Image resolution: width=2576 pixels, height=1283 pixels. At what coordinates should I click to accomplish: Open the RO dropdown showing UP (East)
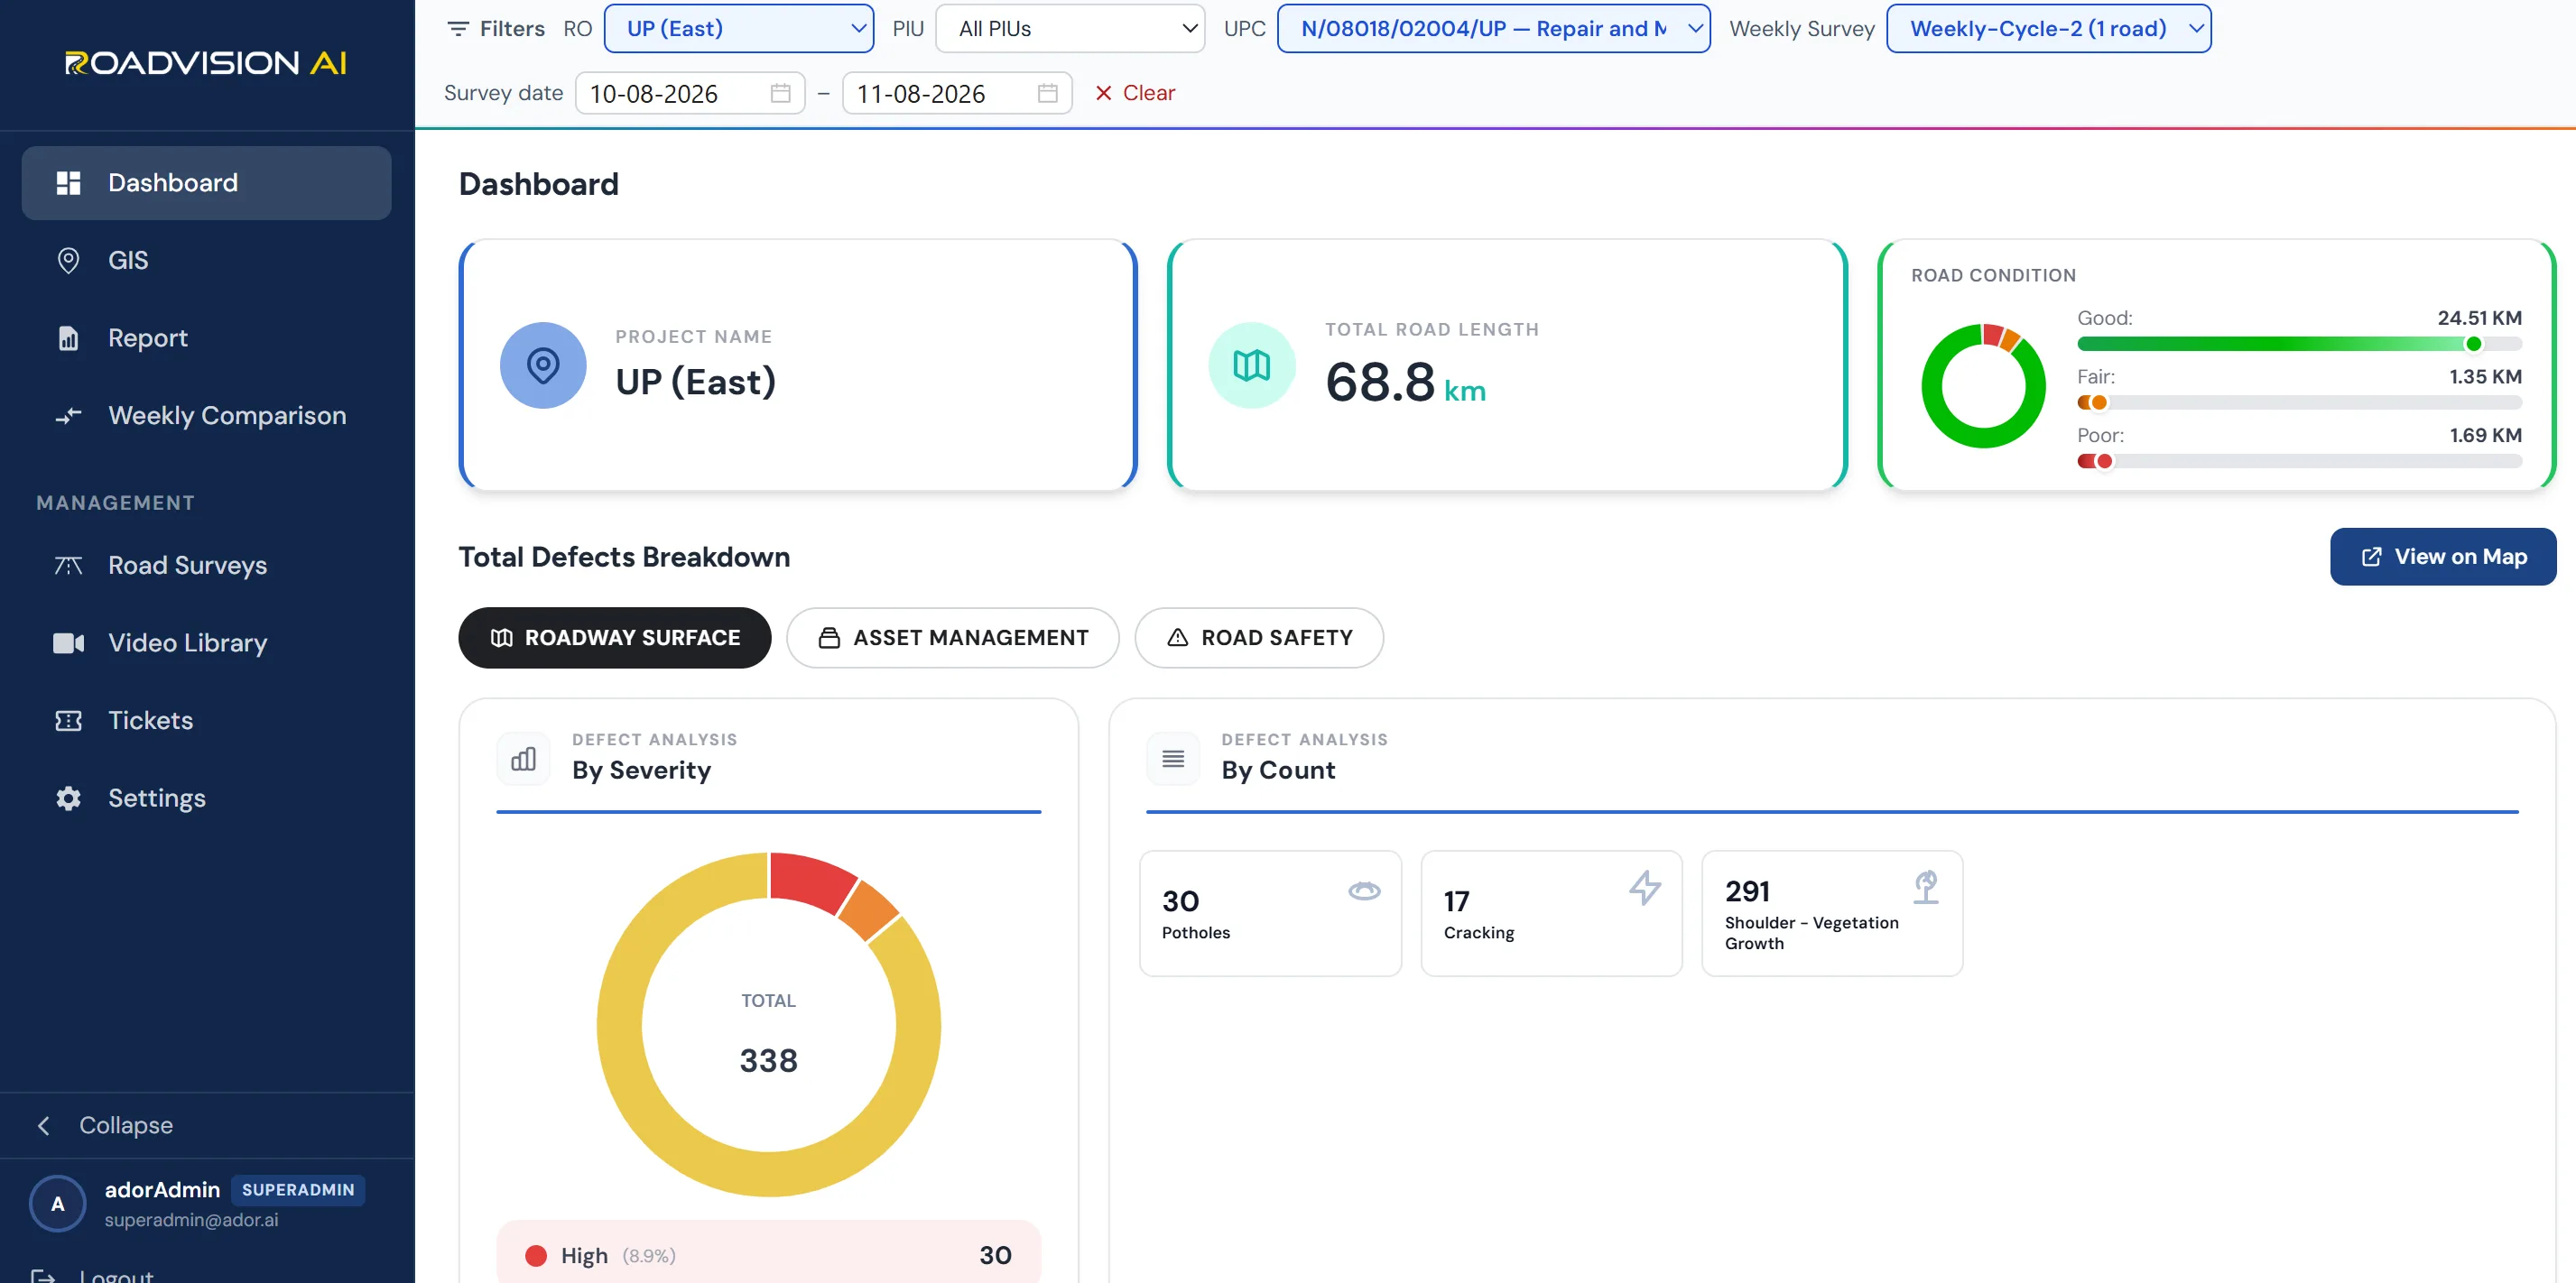pyautogui.click(x=739, y=28)
